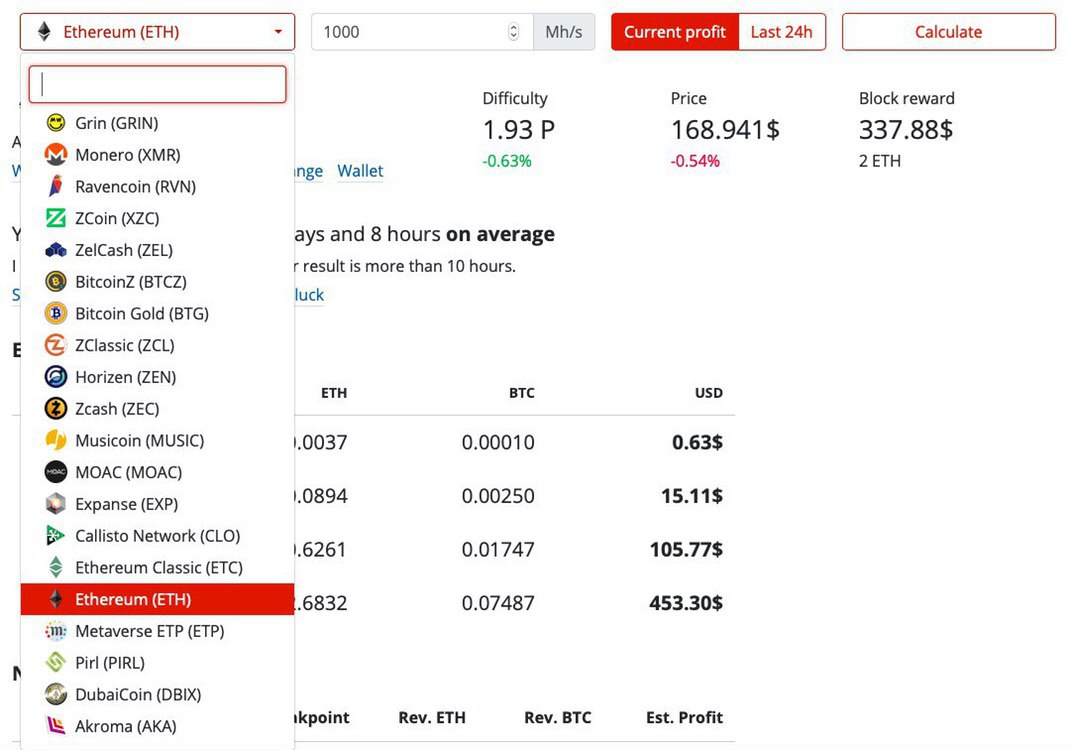The height and width of the screenshot is (750, 1072).
Task: Select Grin (GRIN) from the coin list
Action: [x=157, y=123]
